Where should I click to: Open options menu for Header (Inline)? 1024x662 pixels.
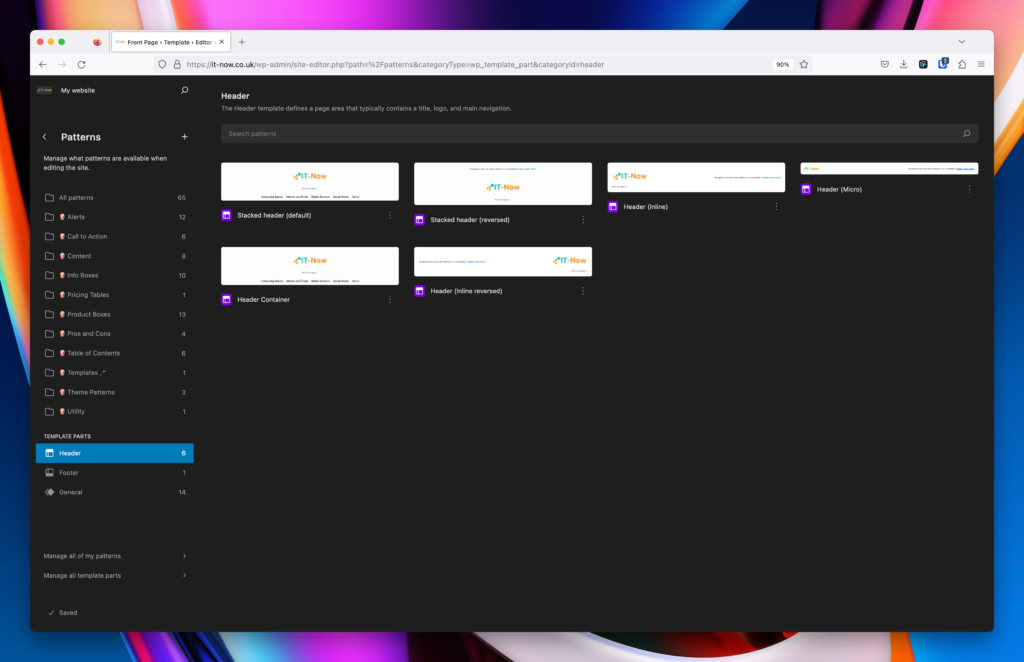click(x=776, y=207)
